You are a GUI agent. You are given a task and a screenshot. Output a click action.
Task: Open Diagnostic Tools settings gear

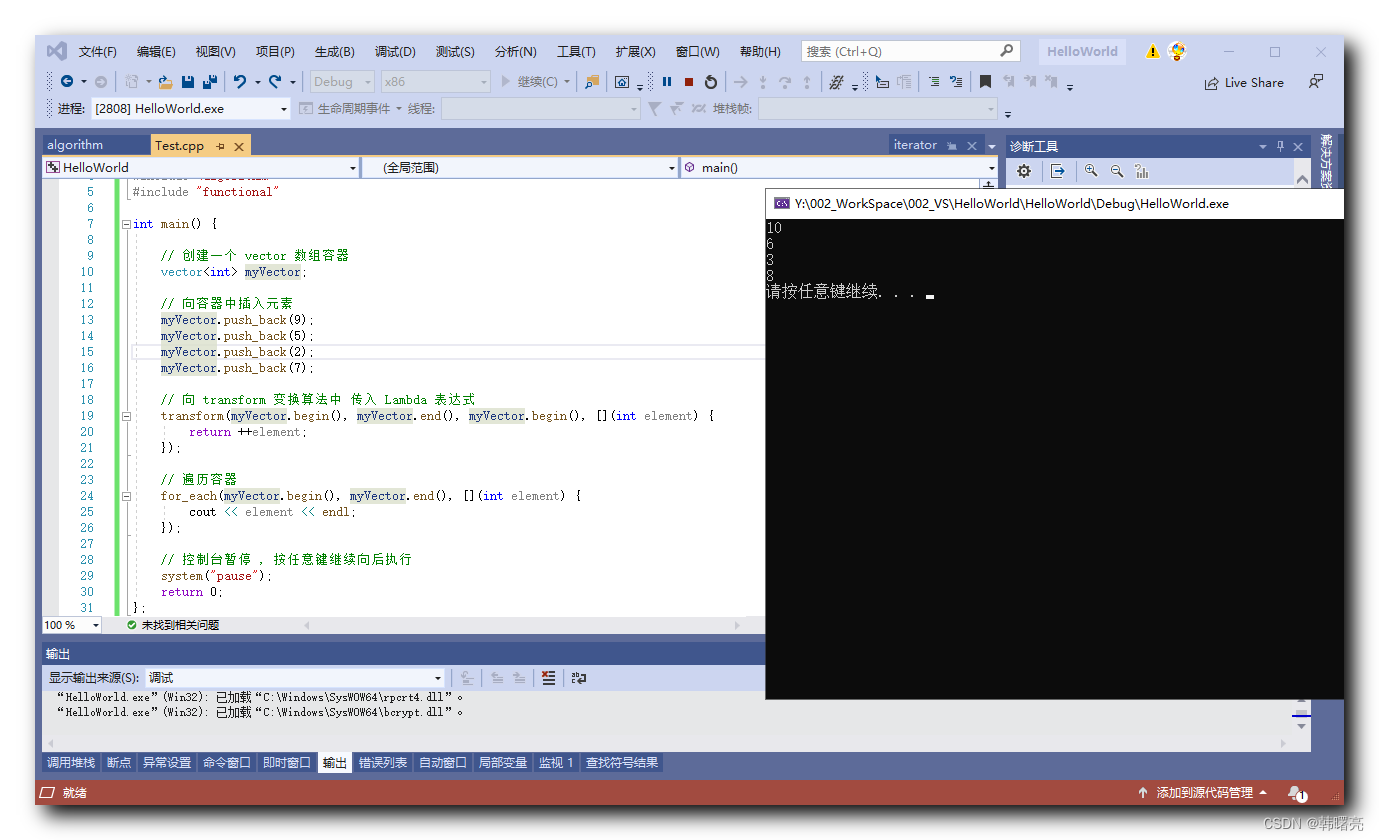click(1024, 171)
